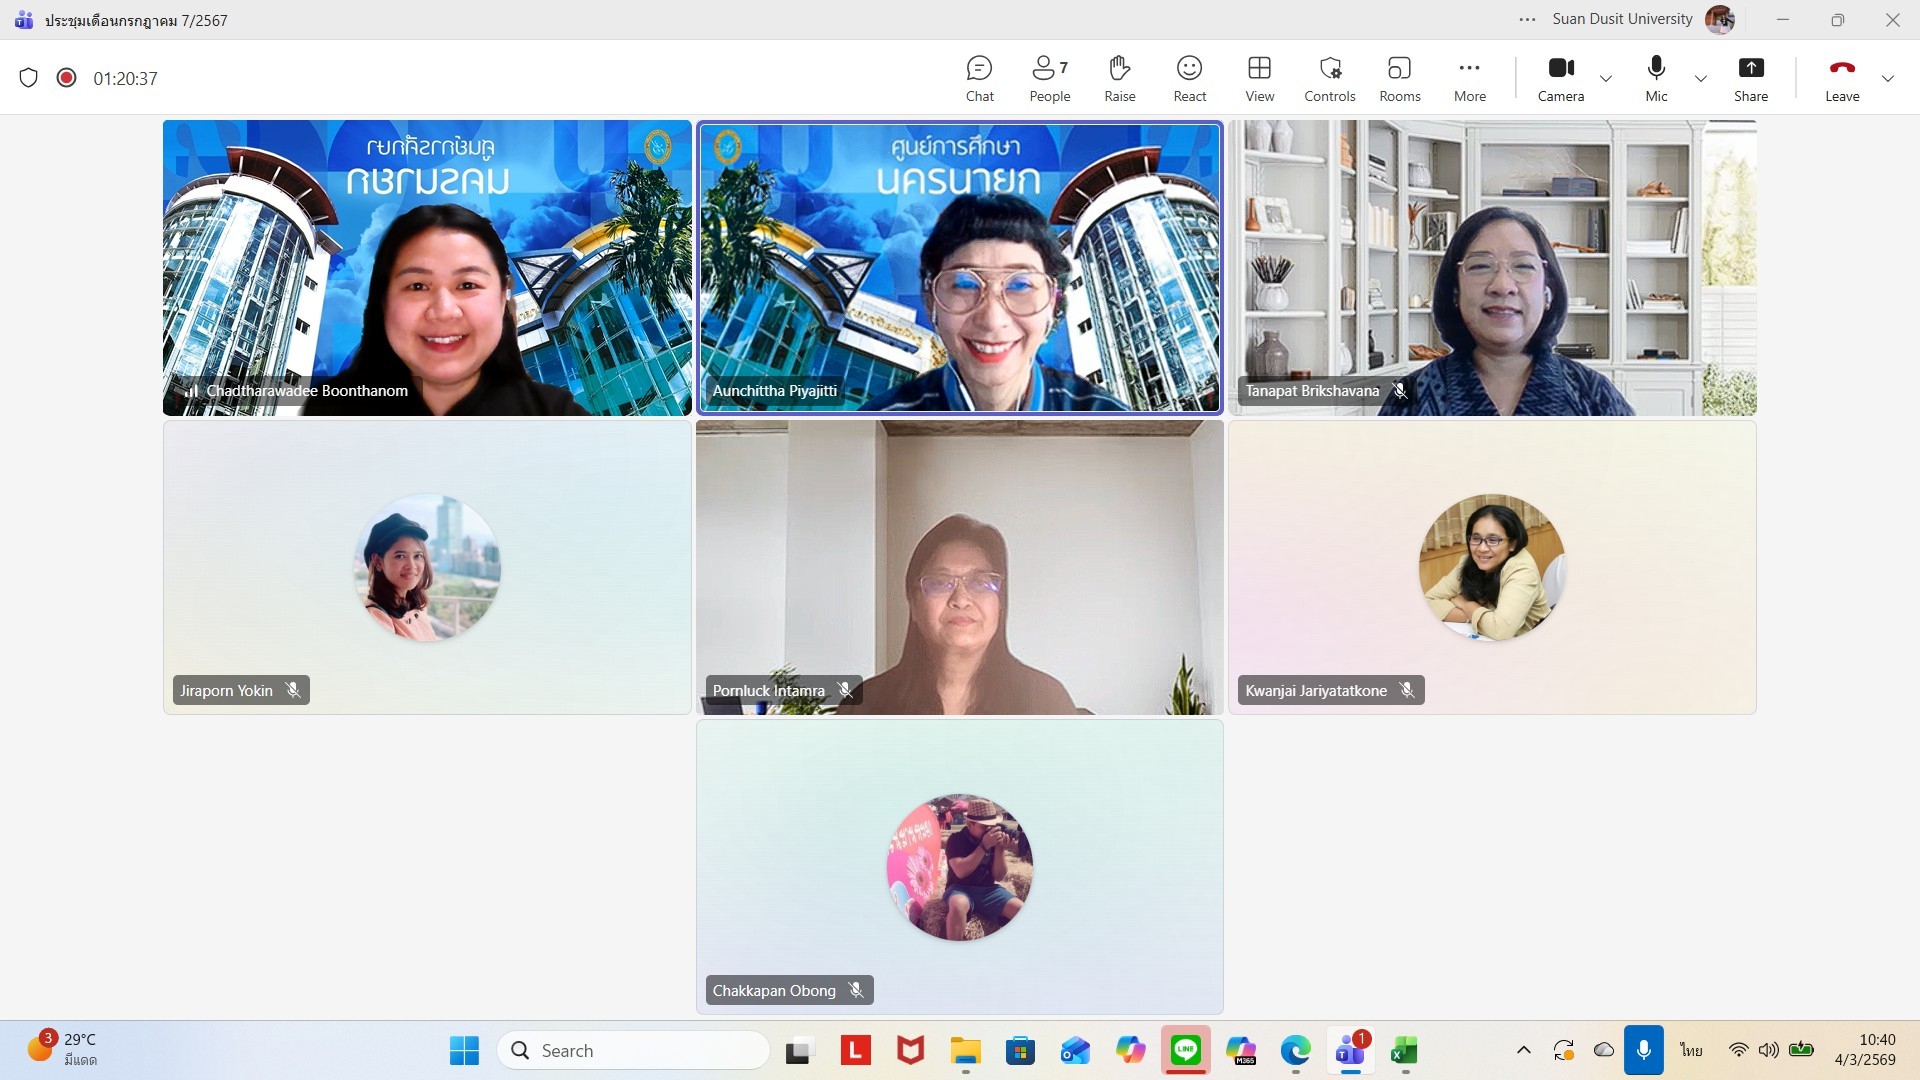This screenshot has width=1920, height=1080.
Task: Expand the Leave options dropdown arrow
Action: coord(1887,78)
